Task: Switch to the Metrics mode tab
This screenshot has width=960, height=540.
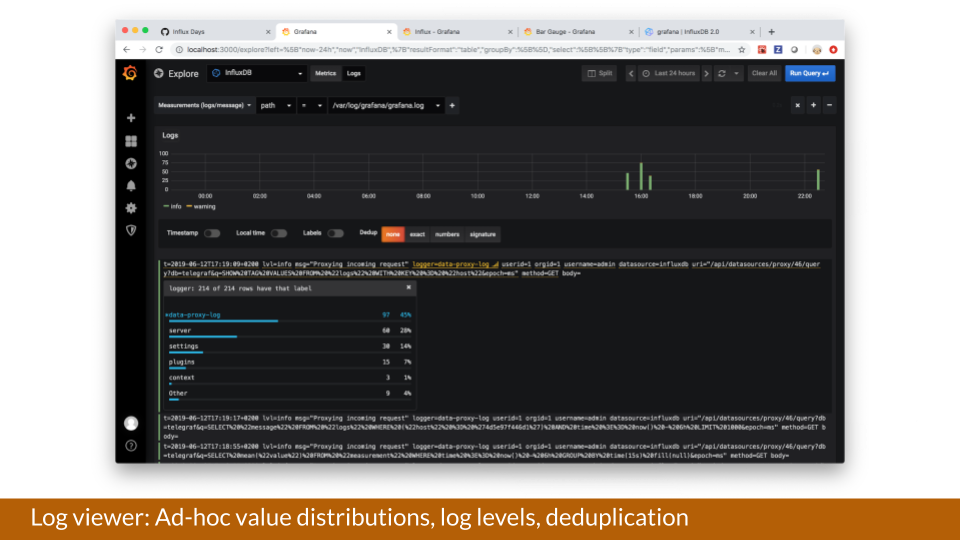Action: (325, 73)
